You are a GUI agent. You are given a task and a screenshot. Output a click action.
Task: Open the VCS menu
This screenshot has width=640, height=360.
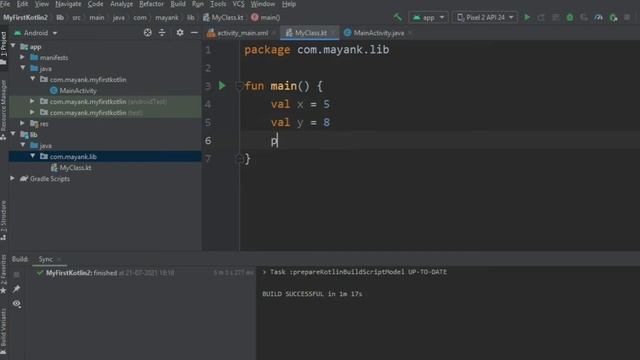(238, 4)
